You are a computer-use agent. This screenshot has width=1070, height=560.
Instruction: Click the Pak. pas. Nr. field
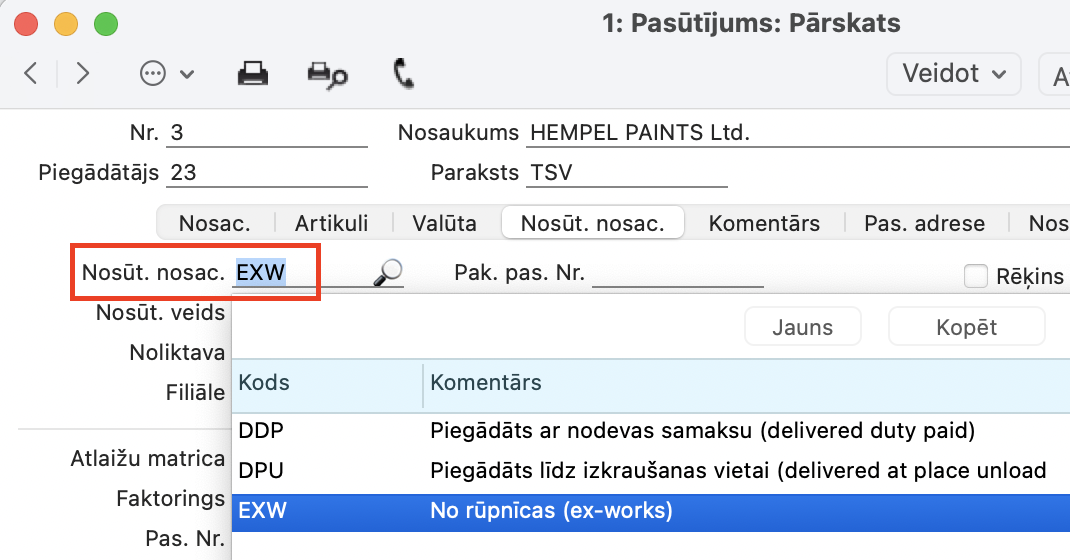coord(677,273)
